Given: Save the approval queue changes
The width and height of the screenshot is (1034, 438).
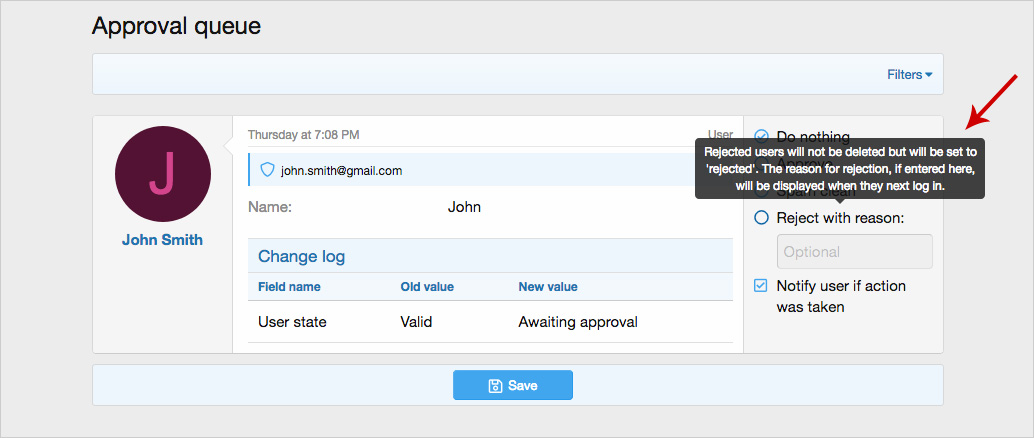Looking at the screenshot, I should (512, 385).
